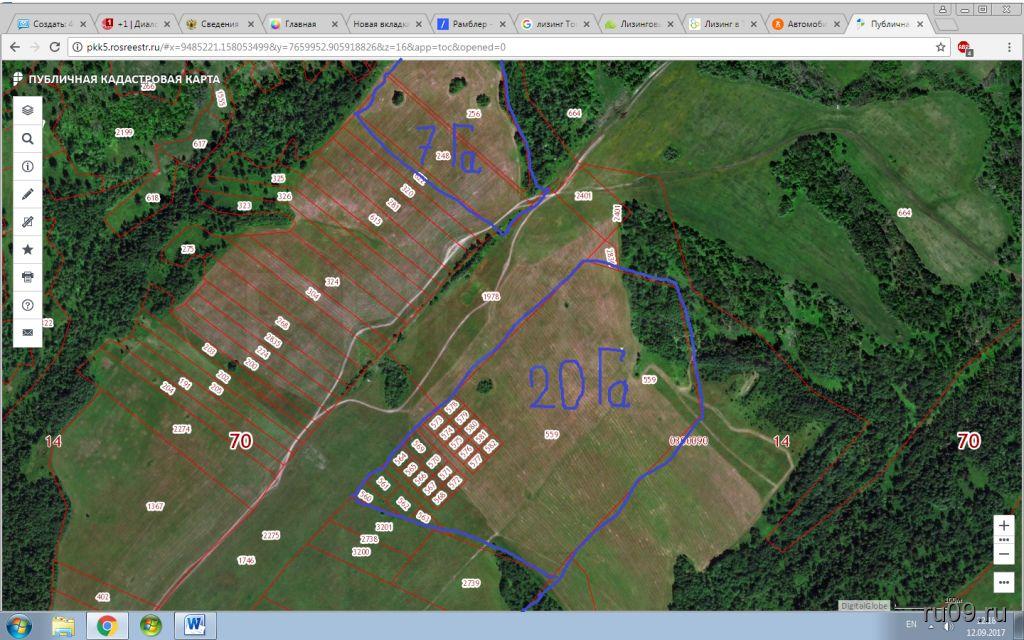This screenshot has height=640, width=1024.
Task: Activate the pencil drawing tool
Action: 27,194
